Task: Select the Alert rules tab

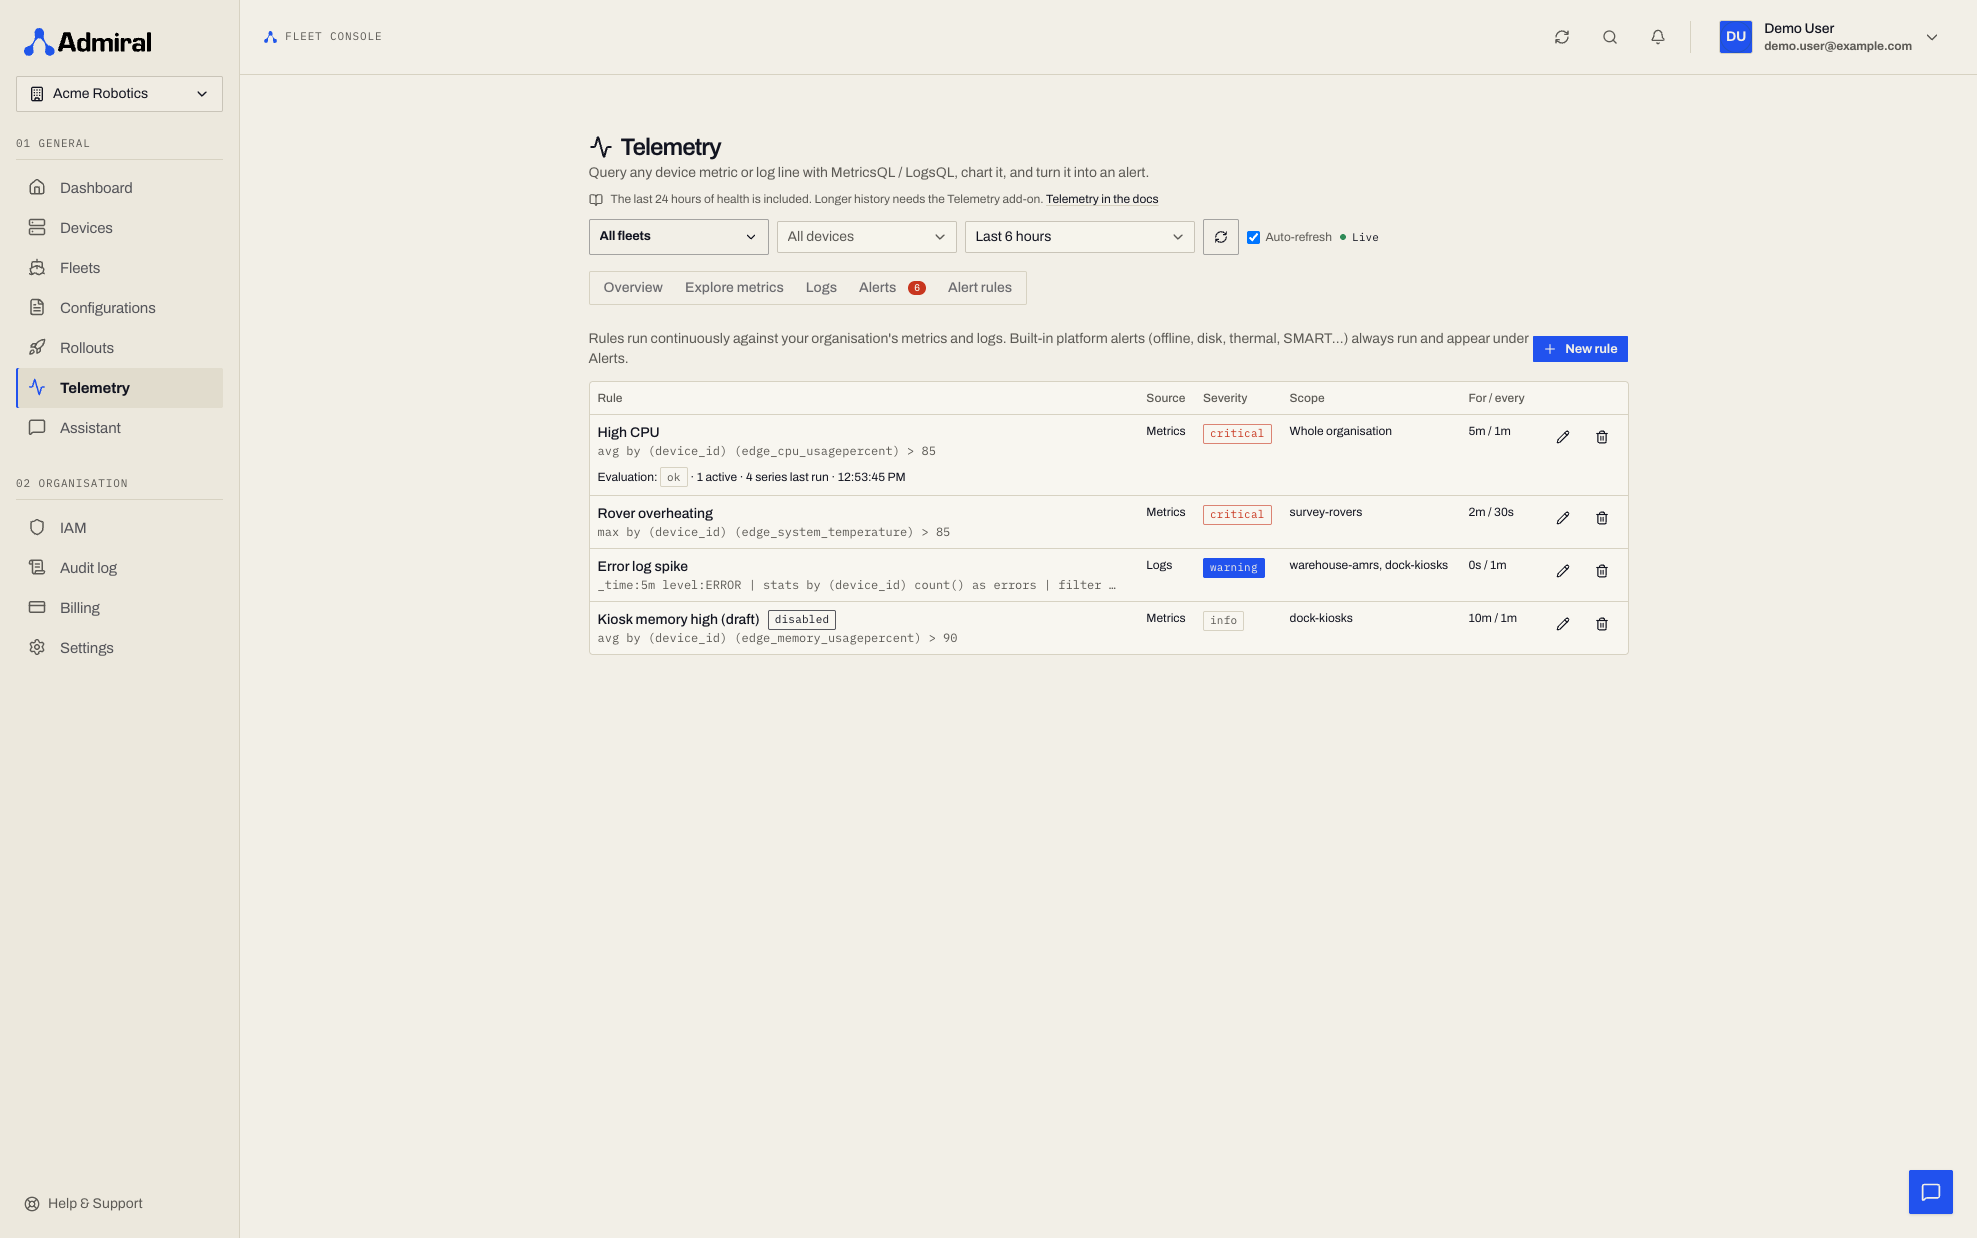Action: click(x=980, y=288)
